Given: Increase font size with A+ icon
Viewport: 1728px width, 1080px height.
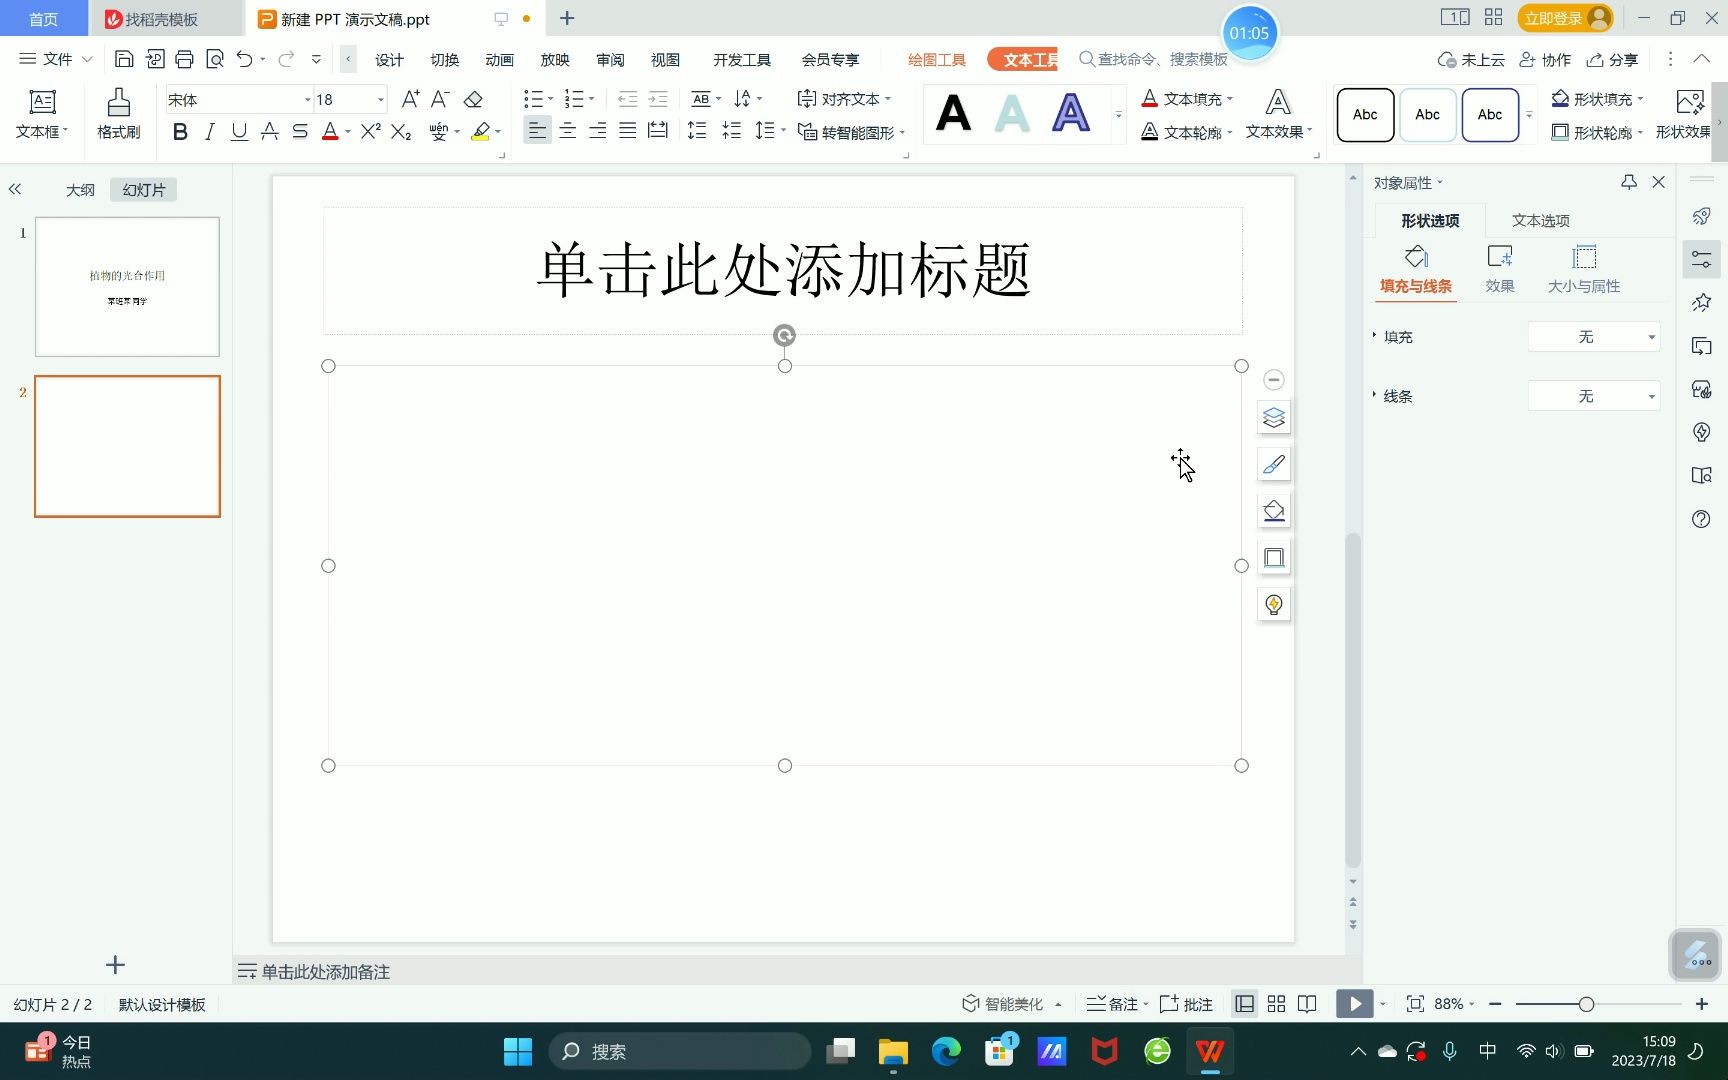Looking at the screenshot, I should (x=410, y=99).
